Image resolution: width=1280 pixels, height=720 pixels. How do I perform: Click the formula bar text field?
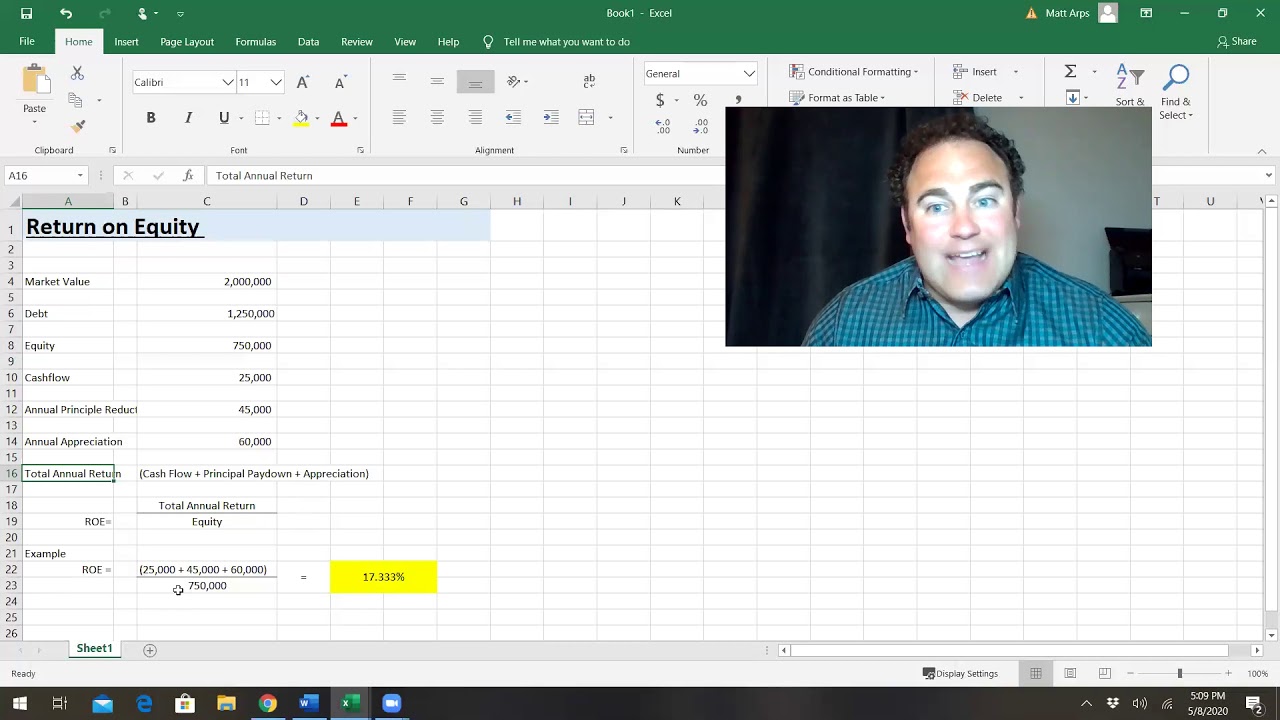[733, 175]
